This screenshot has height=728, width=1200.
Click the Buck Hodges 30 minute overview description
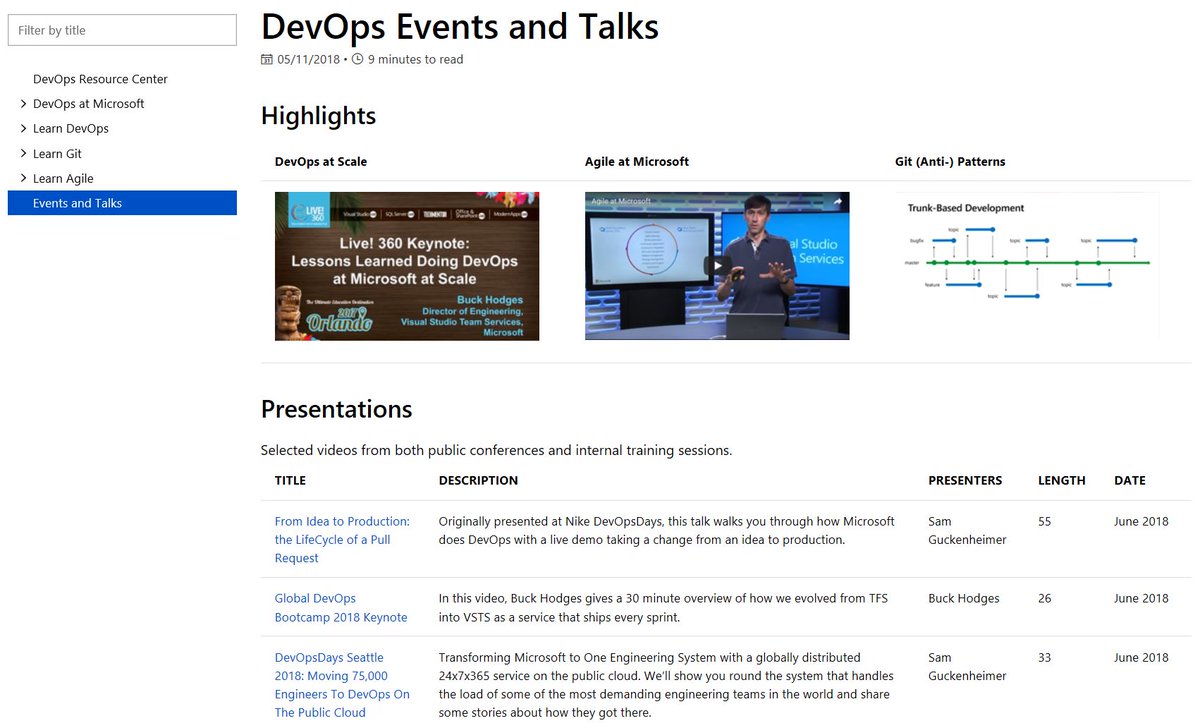(x=663, y=608)
